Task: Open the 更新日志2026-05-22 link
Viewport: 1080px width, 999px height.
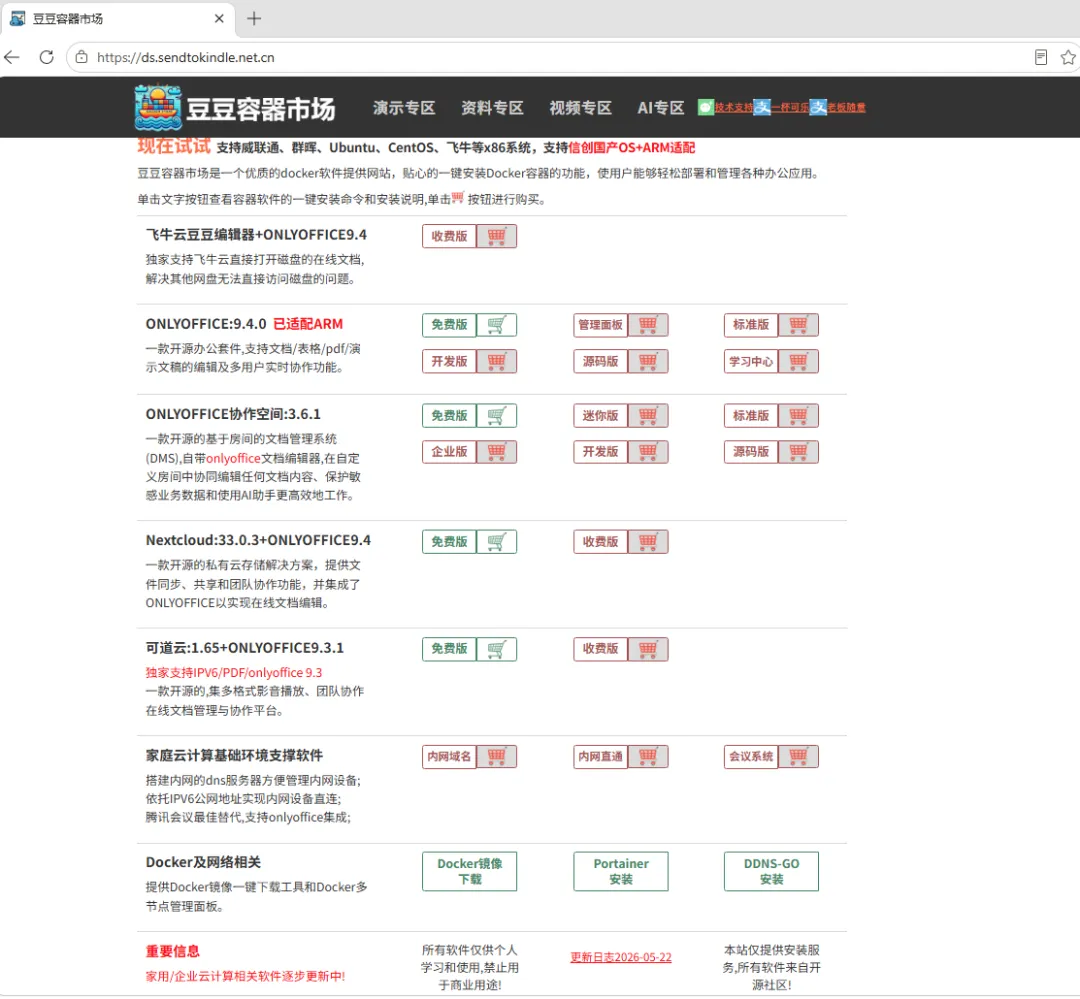Action: click(621, 958)
